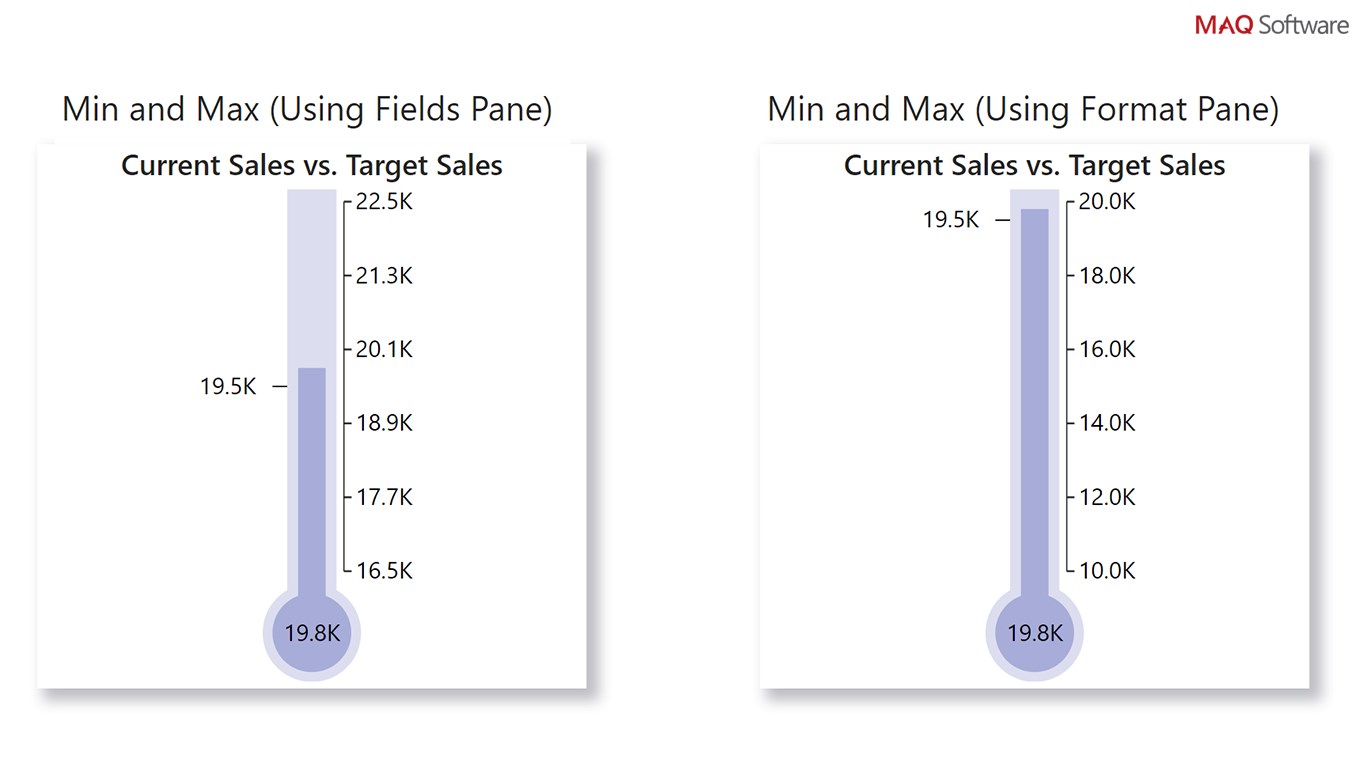Click the 19.5K target label on left chart
1366x768 pixels.
point(228,386)
